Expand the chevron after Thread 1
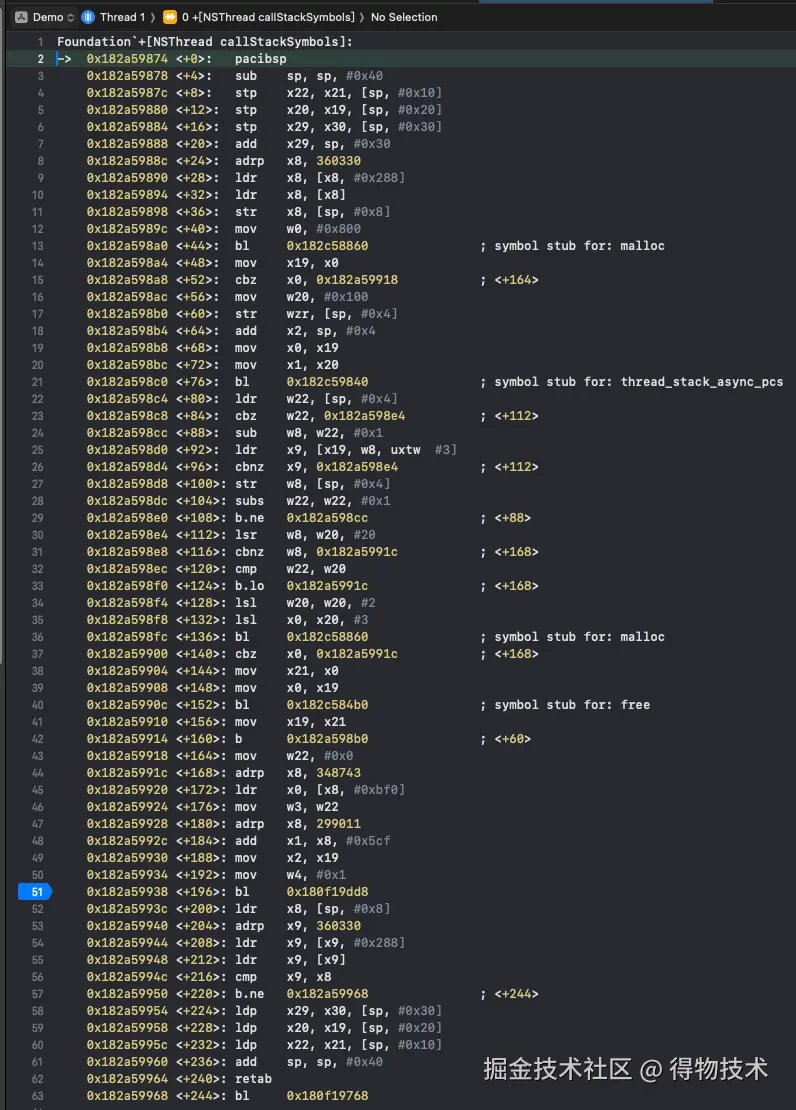The image size is (796, 1110). click(x=152, y=17)
